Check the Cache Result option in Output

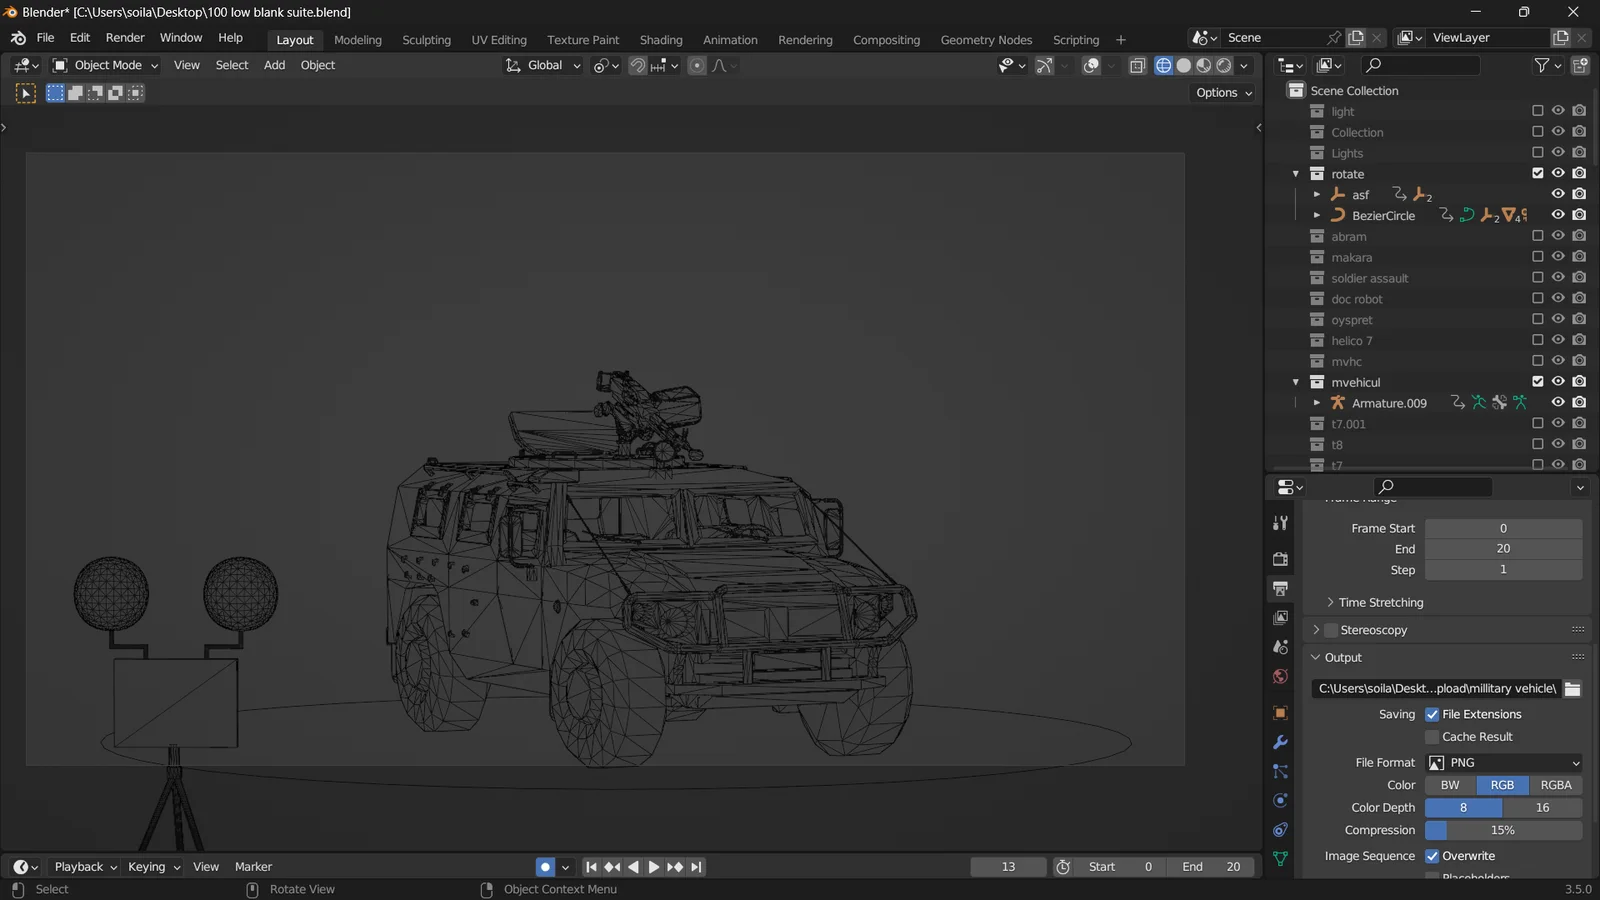click(1433, 736)
